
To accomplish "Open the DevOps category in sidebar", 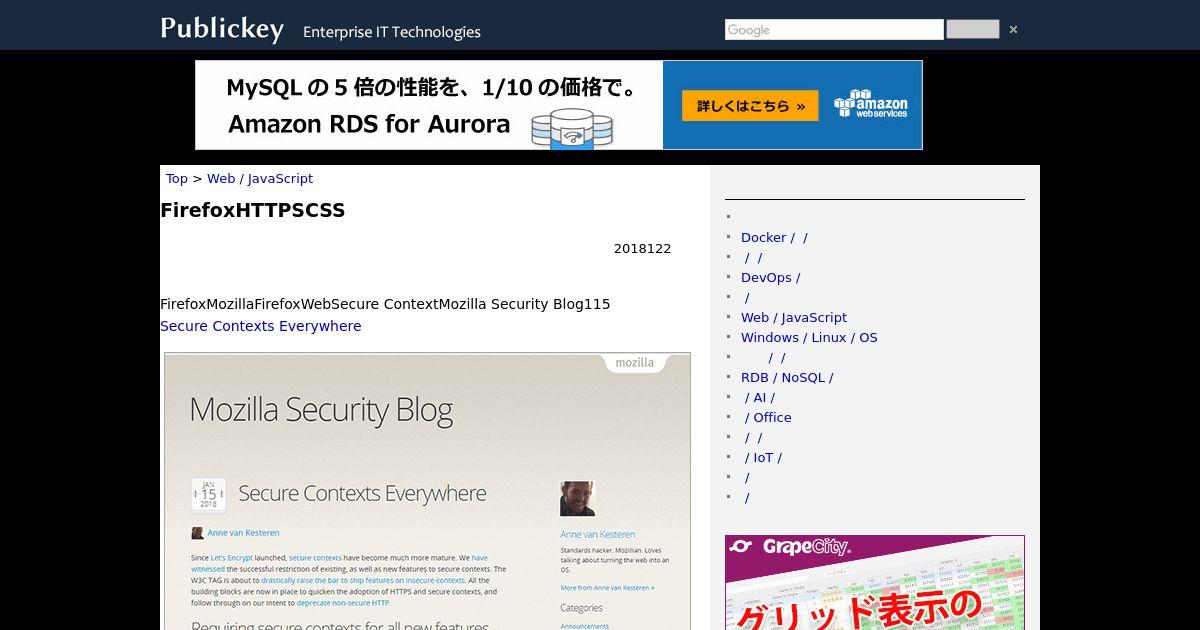I will tap(770, 277).
